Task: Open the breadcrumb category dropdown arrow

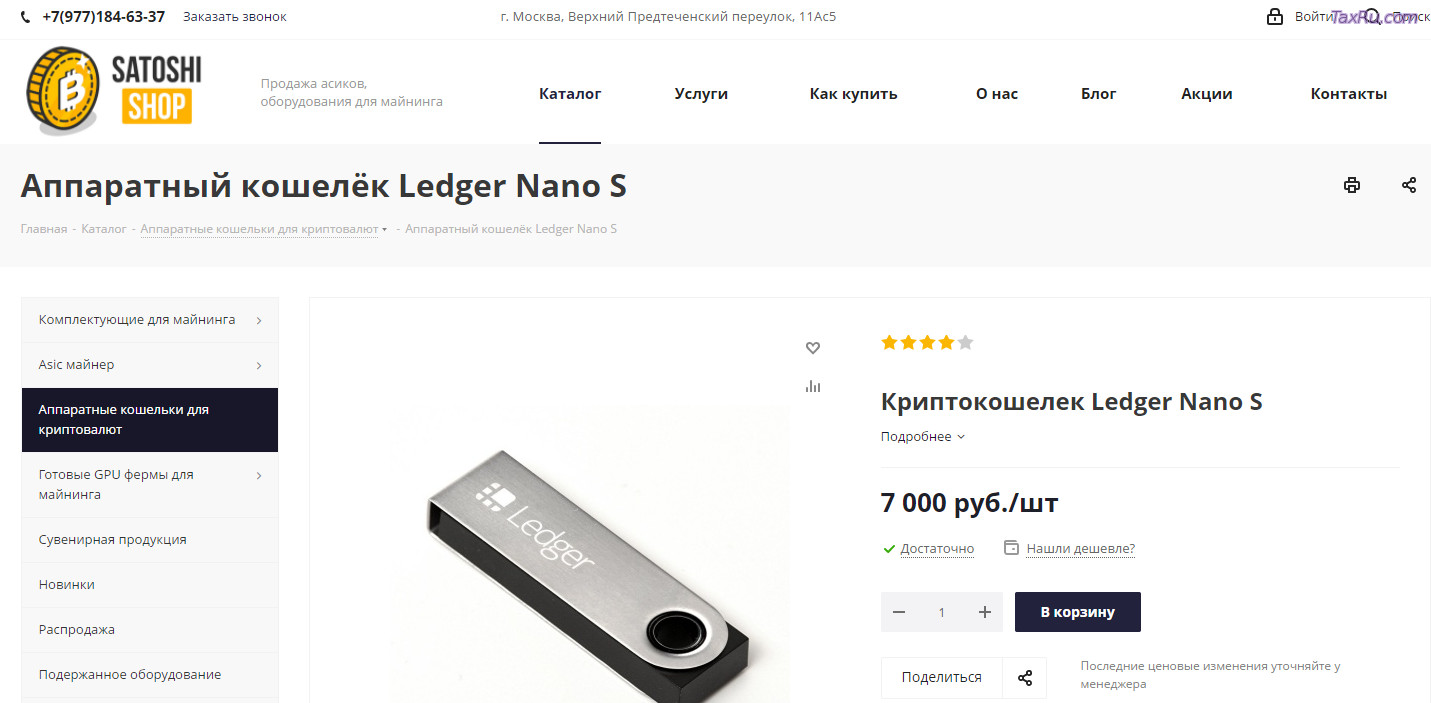Action: point(385,228)
